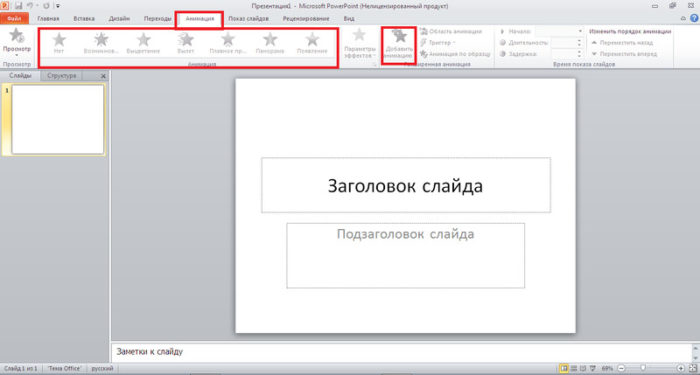Click Move Later (Переместить вперед)
Screen dimensions: 700x375
624,54
